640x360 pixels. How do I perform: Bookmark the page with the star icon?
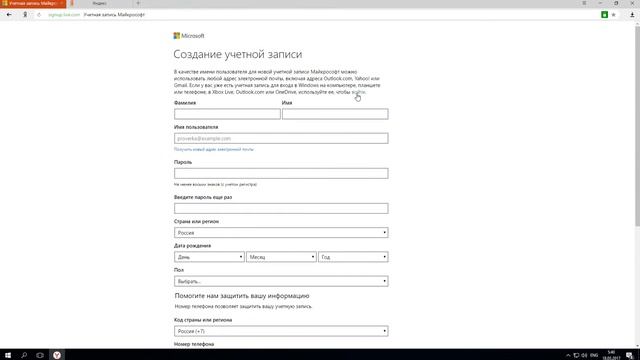pos(613,15)
